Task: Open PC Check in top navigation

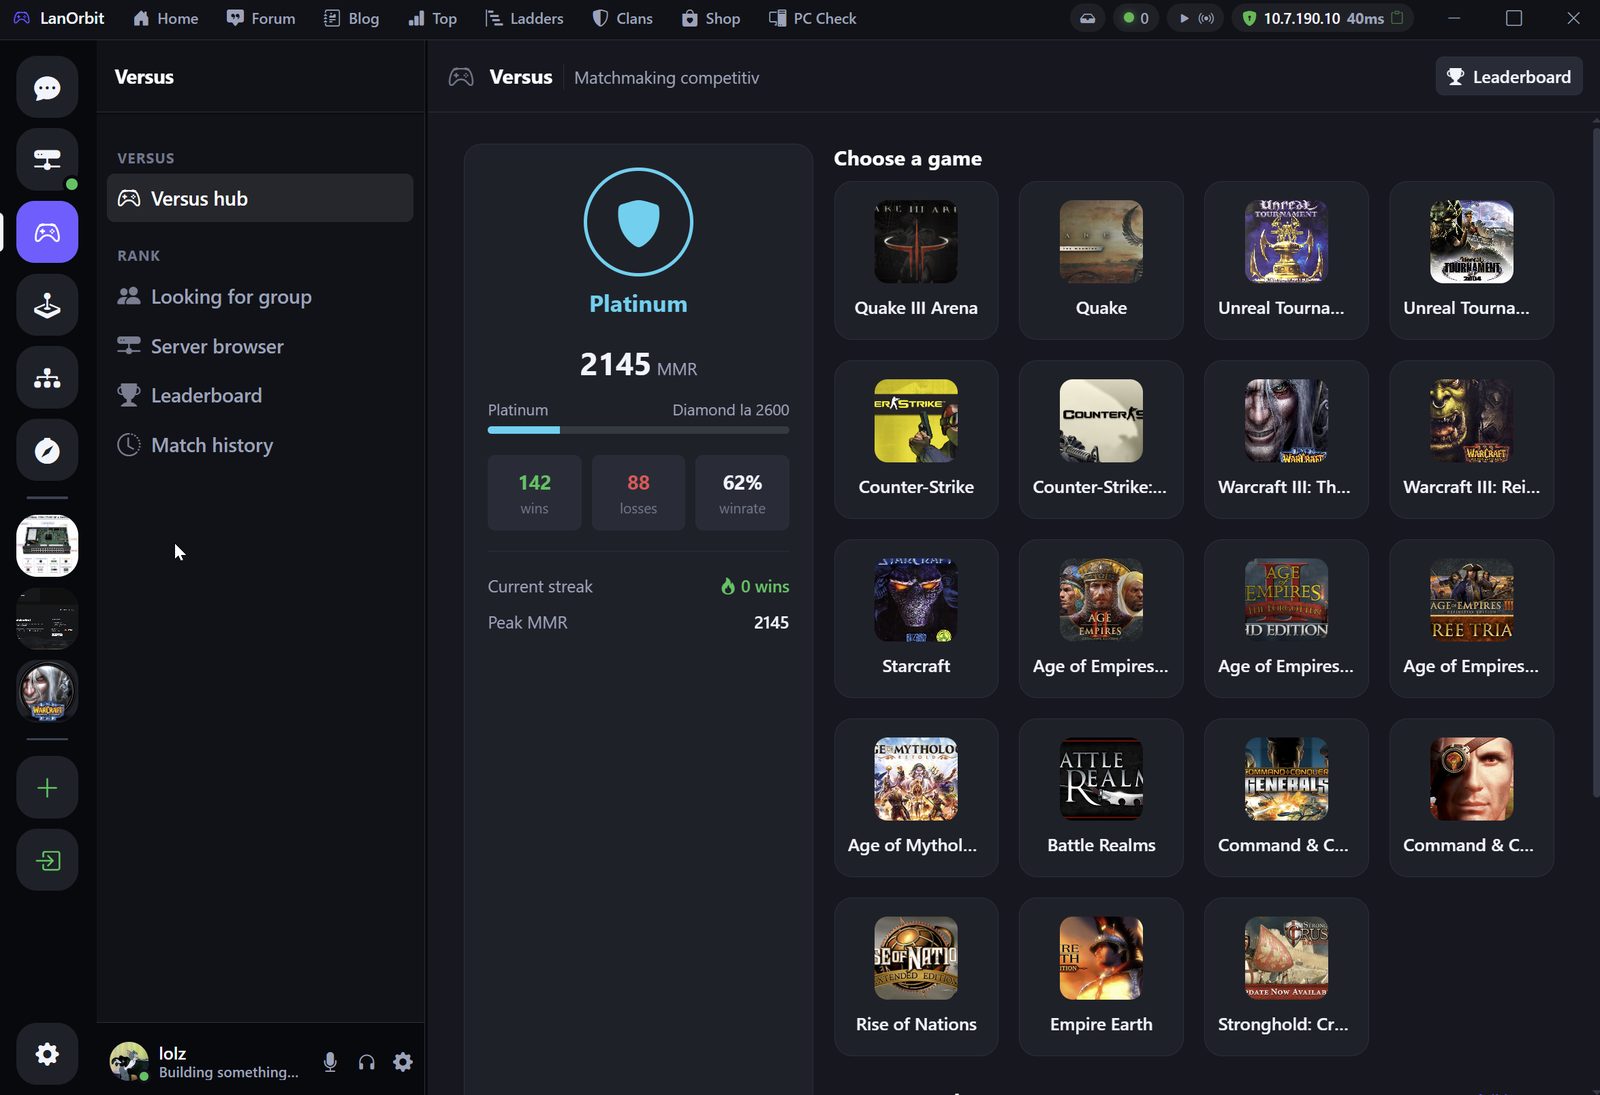Action: [x=812, y=18]
